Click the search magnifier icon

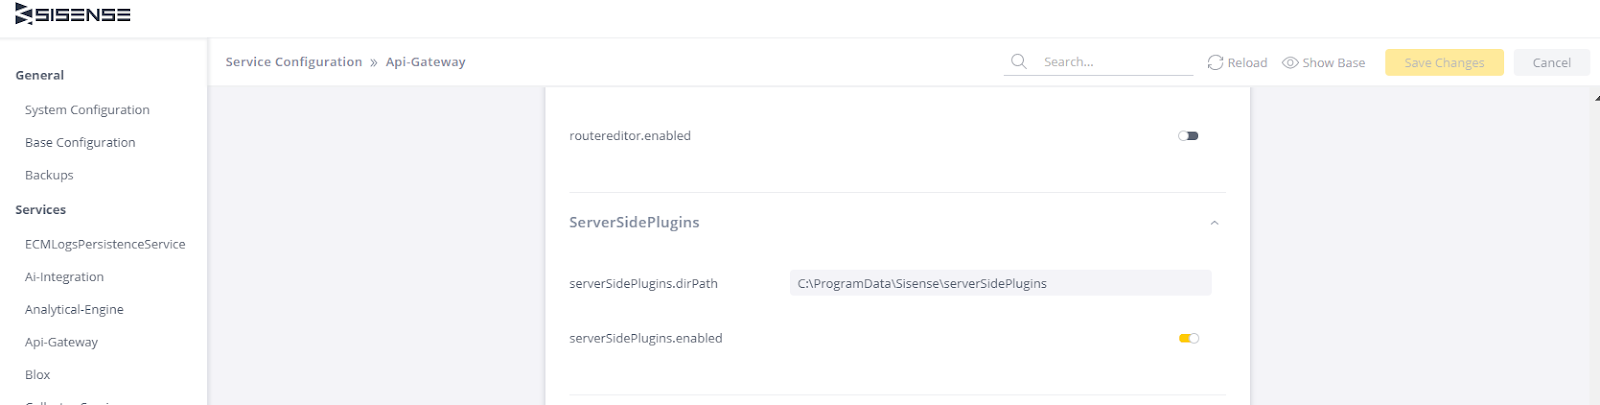[1018, 62]
